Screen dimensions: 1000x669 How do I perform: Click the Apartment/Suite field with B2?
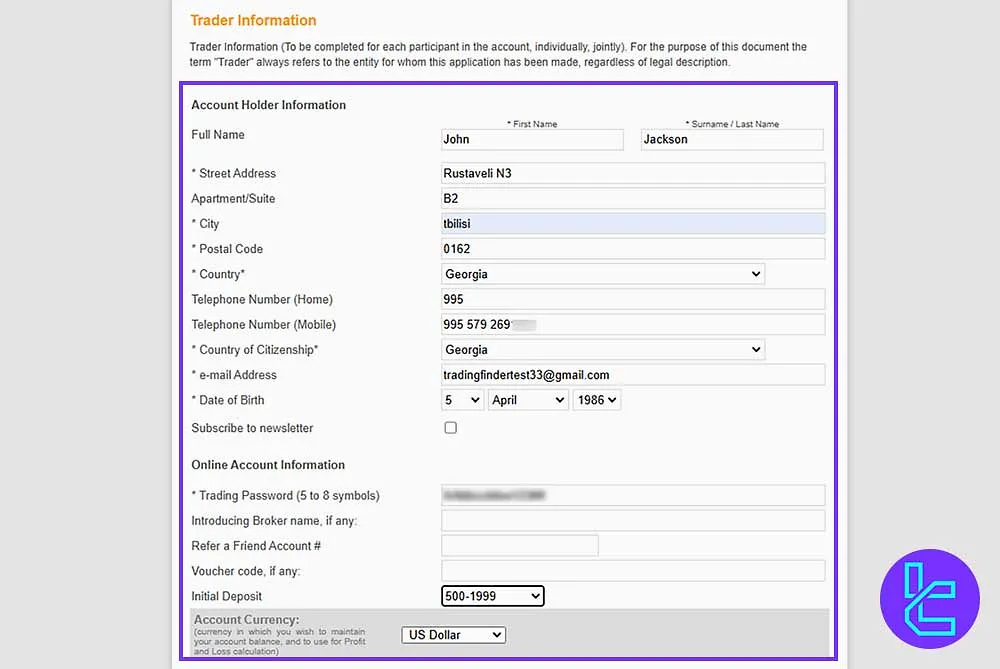coord(633,198)
